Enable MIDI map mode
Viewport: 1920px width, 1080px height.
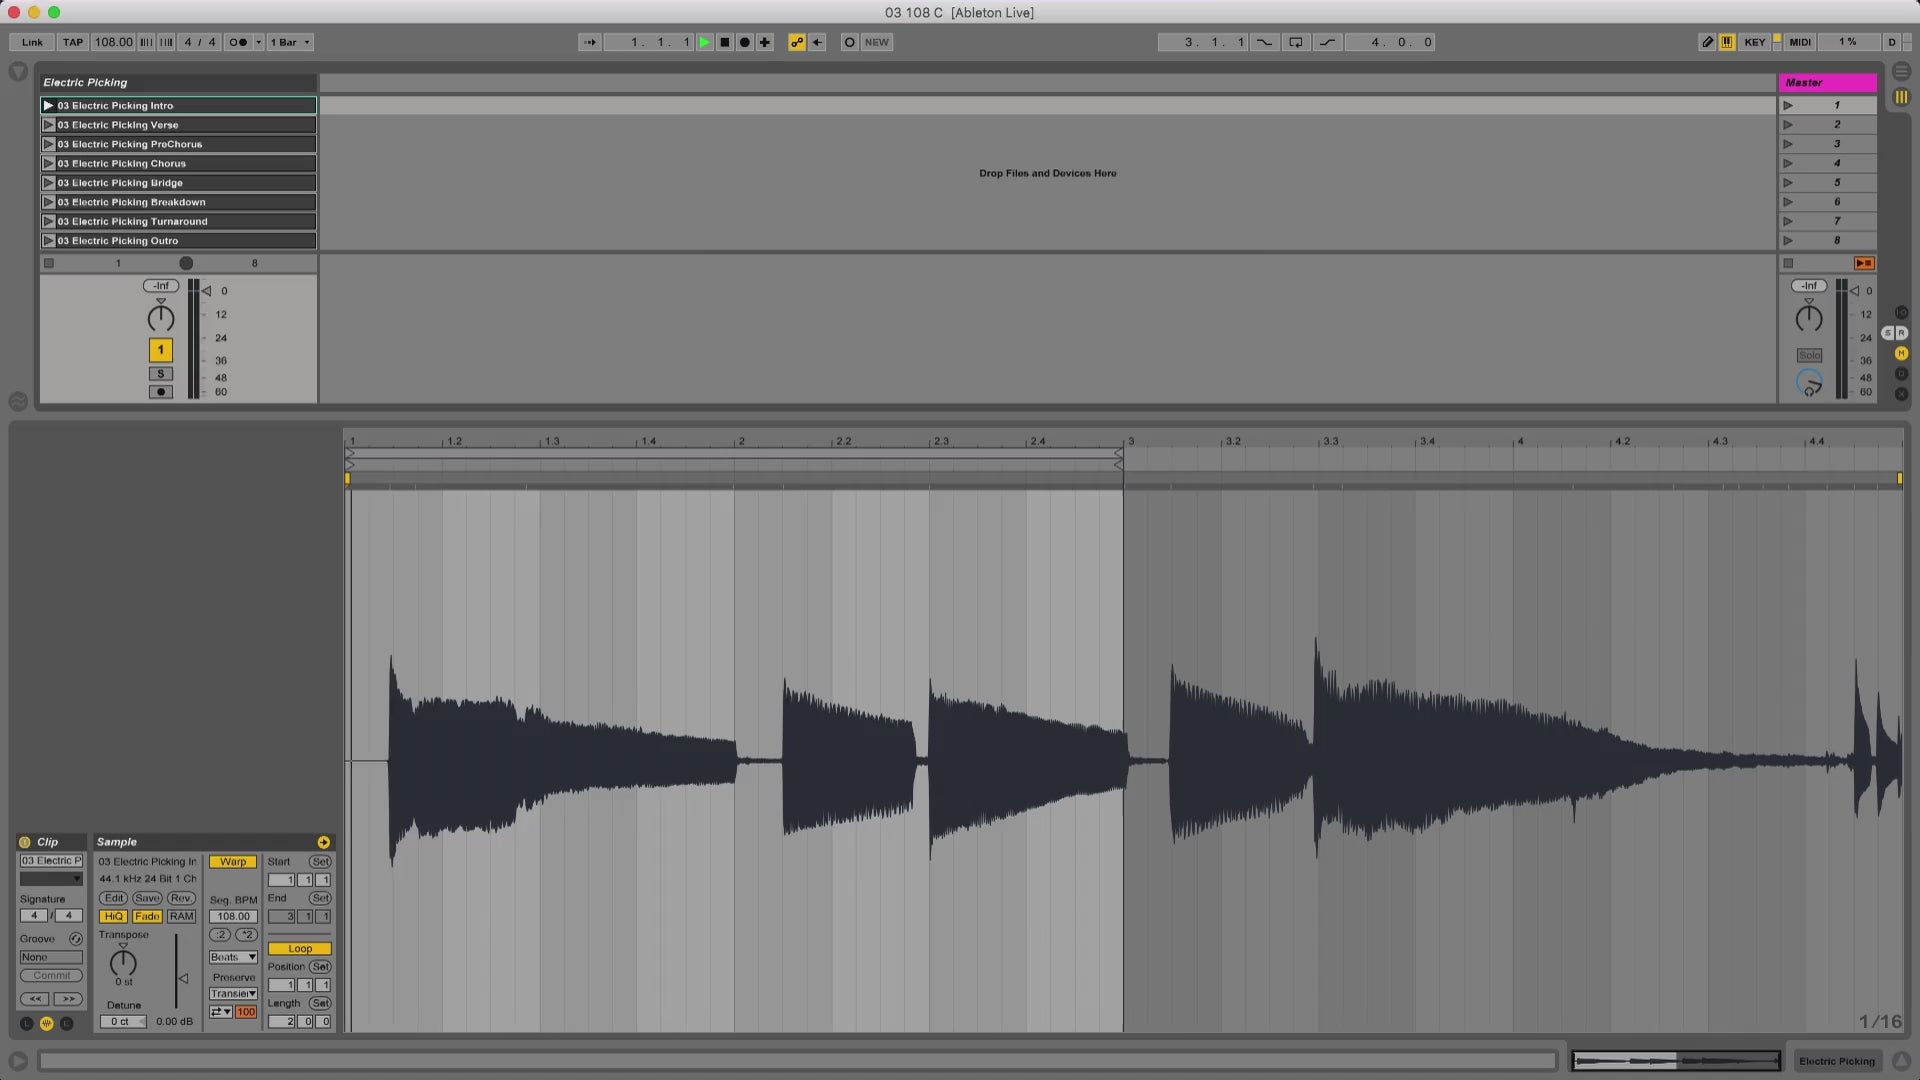click(x=1800, y=42)
